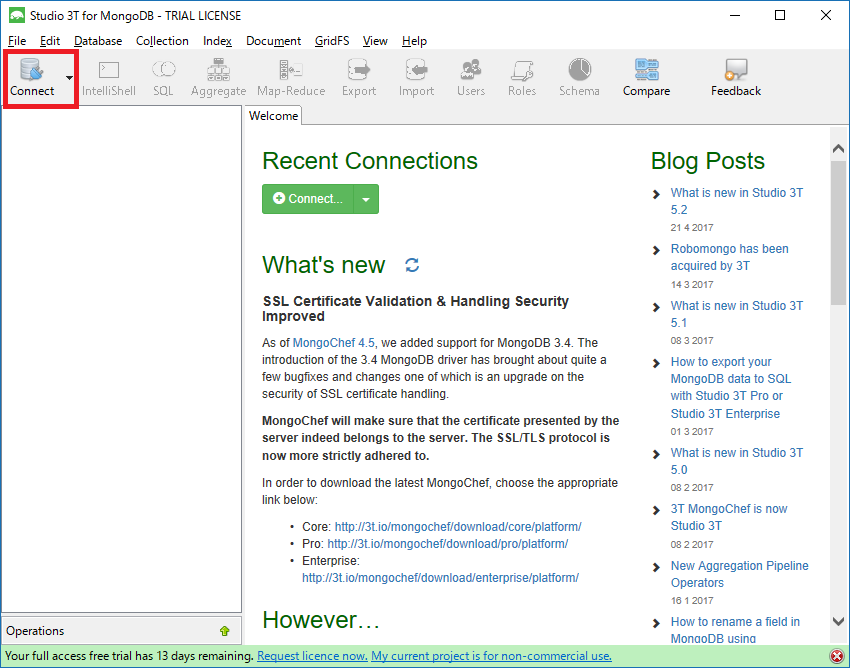This screenshot has width=850, height=668.
Task: Open the File menu
Action: (x=17, y=41)
